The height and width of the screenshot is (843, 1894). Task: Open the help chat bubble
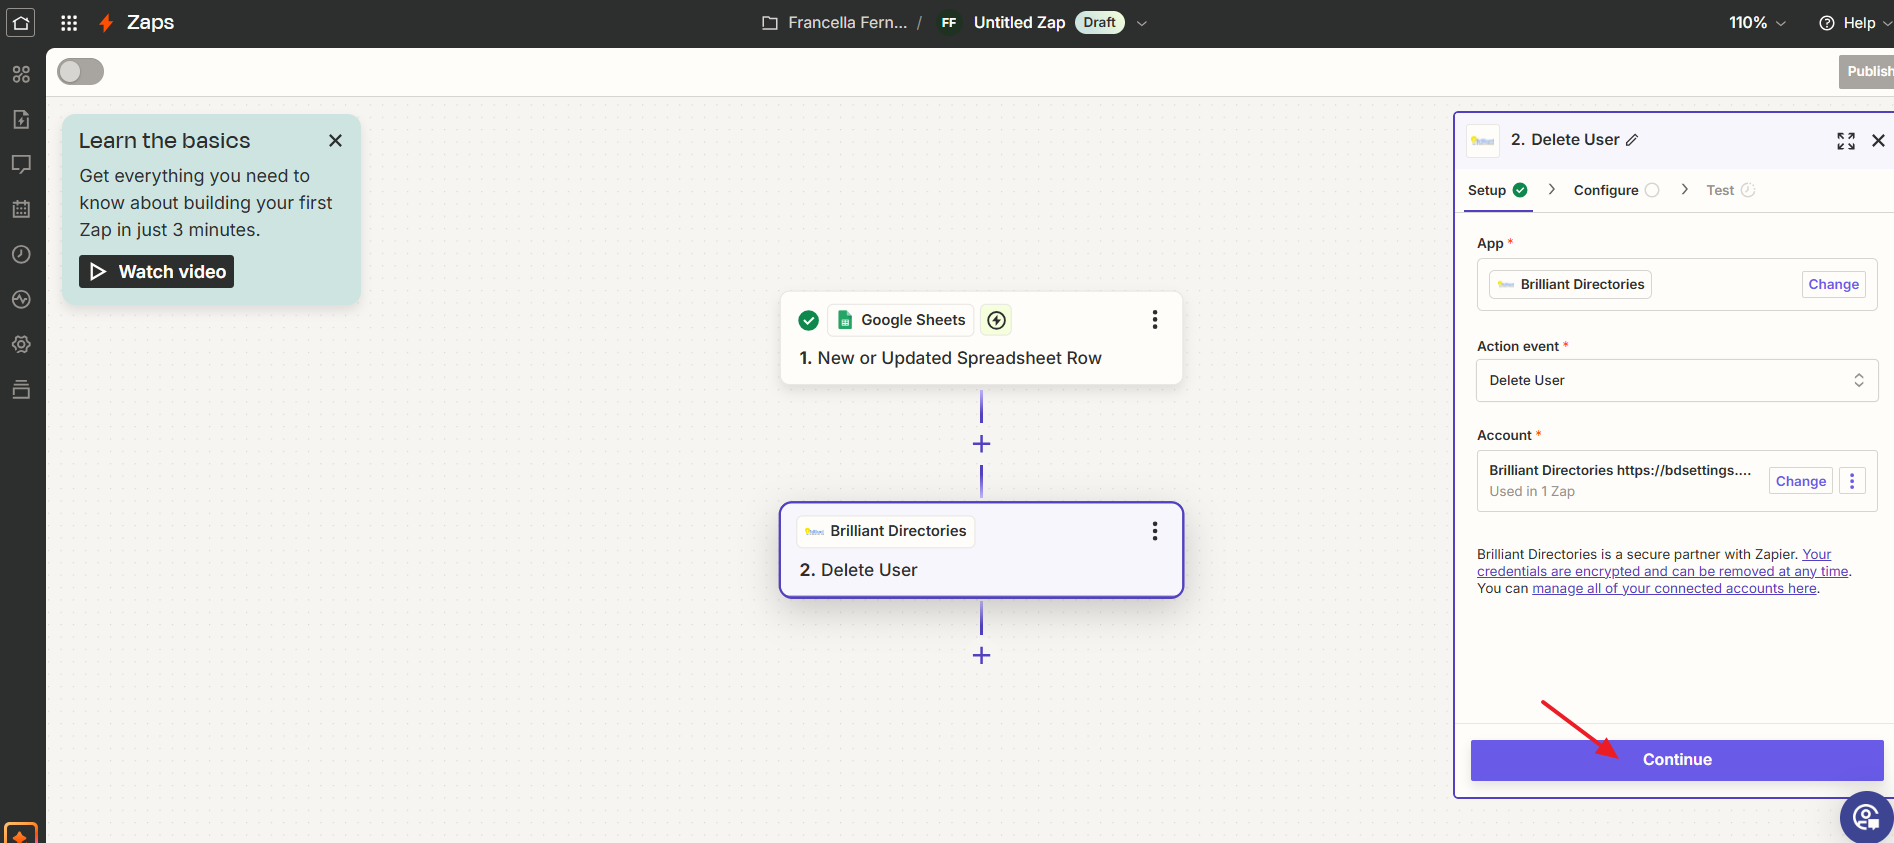click(x=1866, y=817)
